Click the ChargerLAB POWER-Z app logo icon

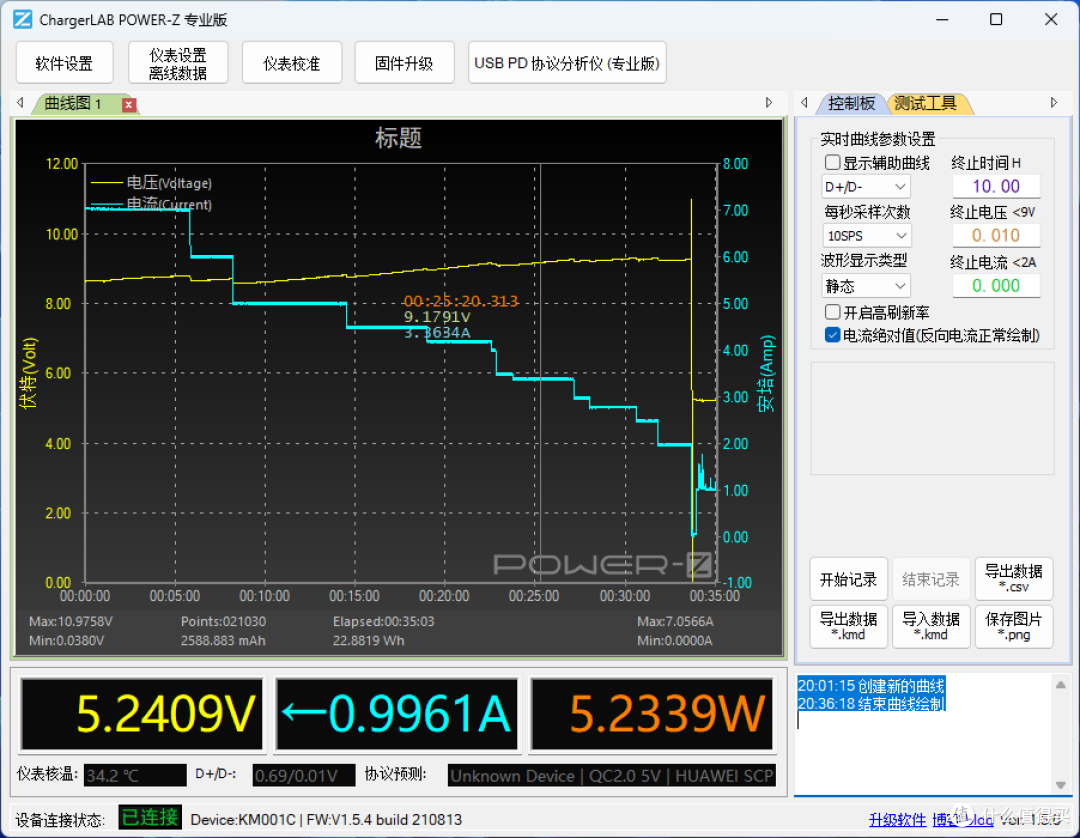[x=22, y=19]
